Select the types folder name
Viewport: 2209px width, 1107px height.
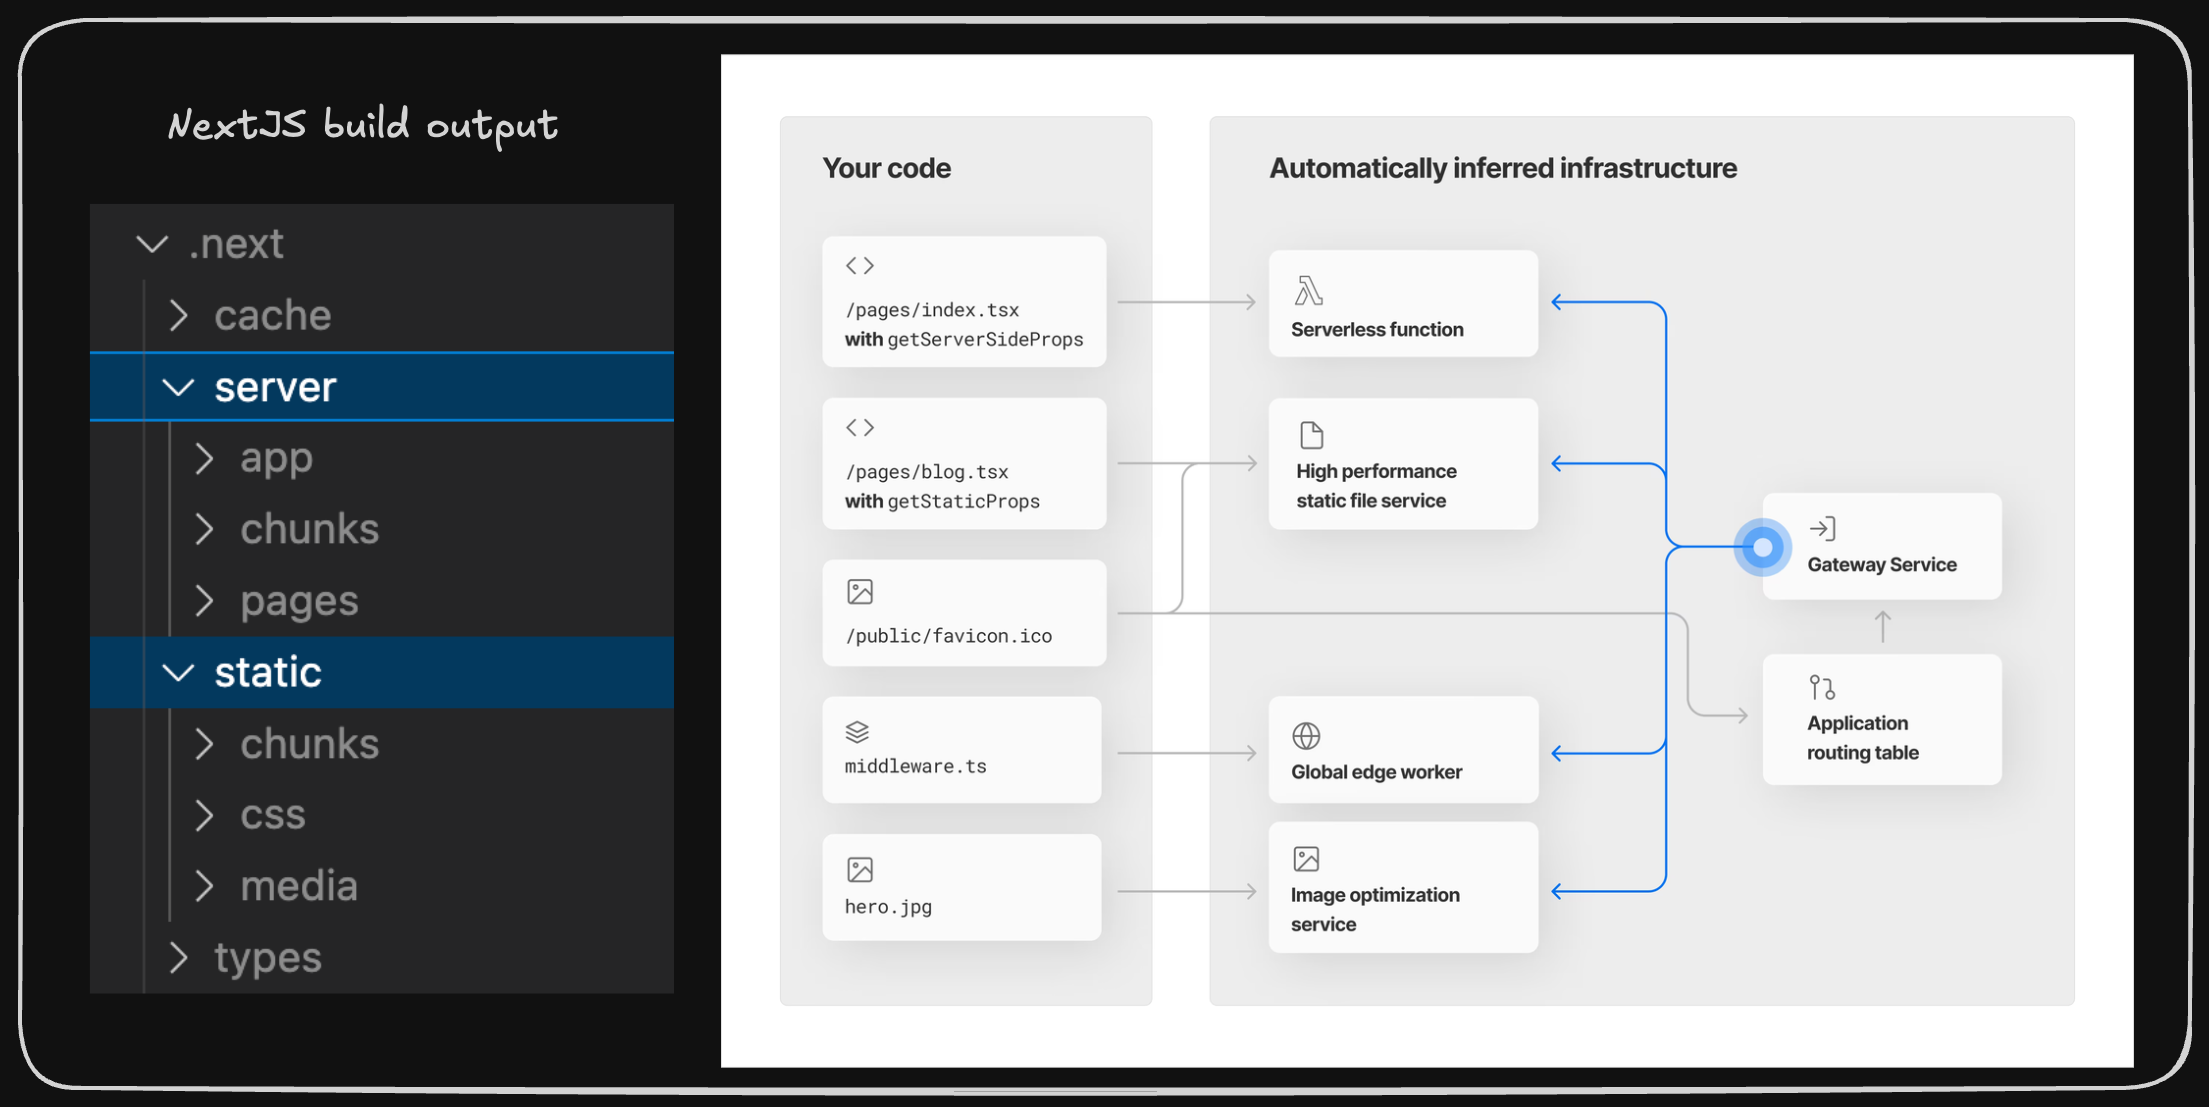point(268,959)
